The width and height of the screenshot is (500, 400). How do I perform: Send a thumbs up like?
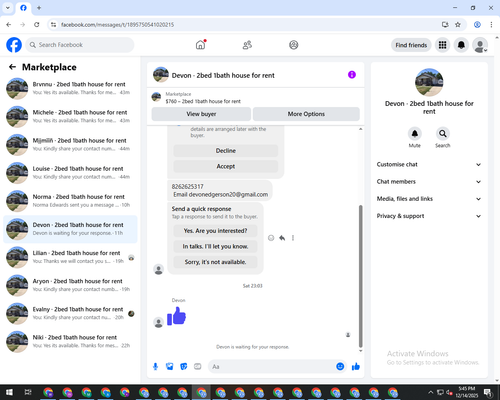pyautogui.click(x=356, y=367)
